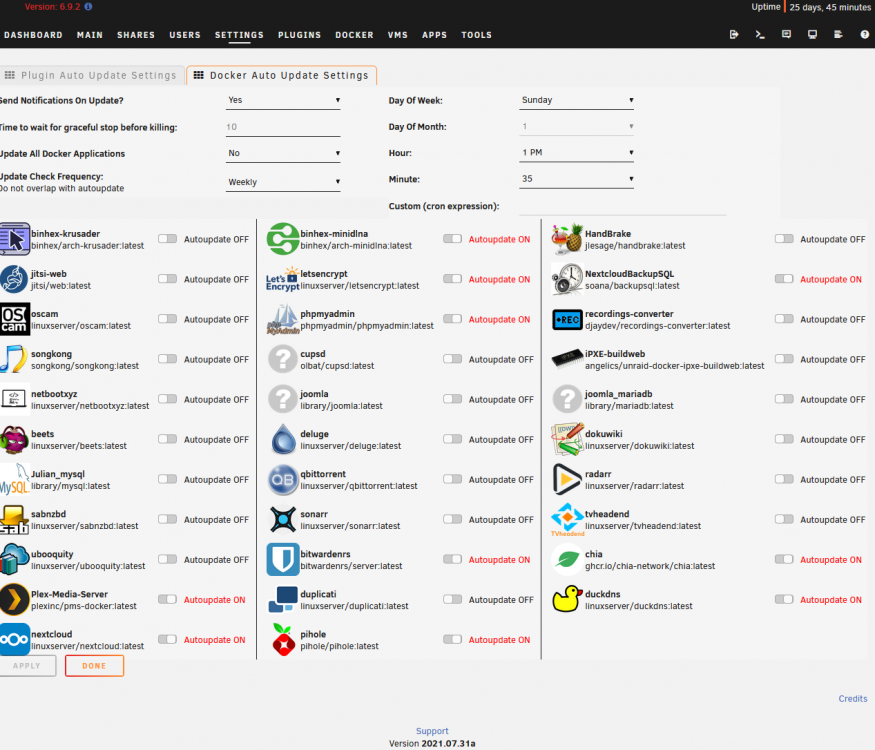
Task: Toggle autoupdate for binhex-krusader
Action: tap(167, 239)
